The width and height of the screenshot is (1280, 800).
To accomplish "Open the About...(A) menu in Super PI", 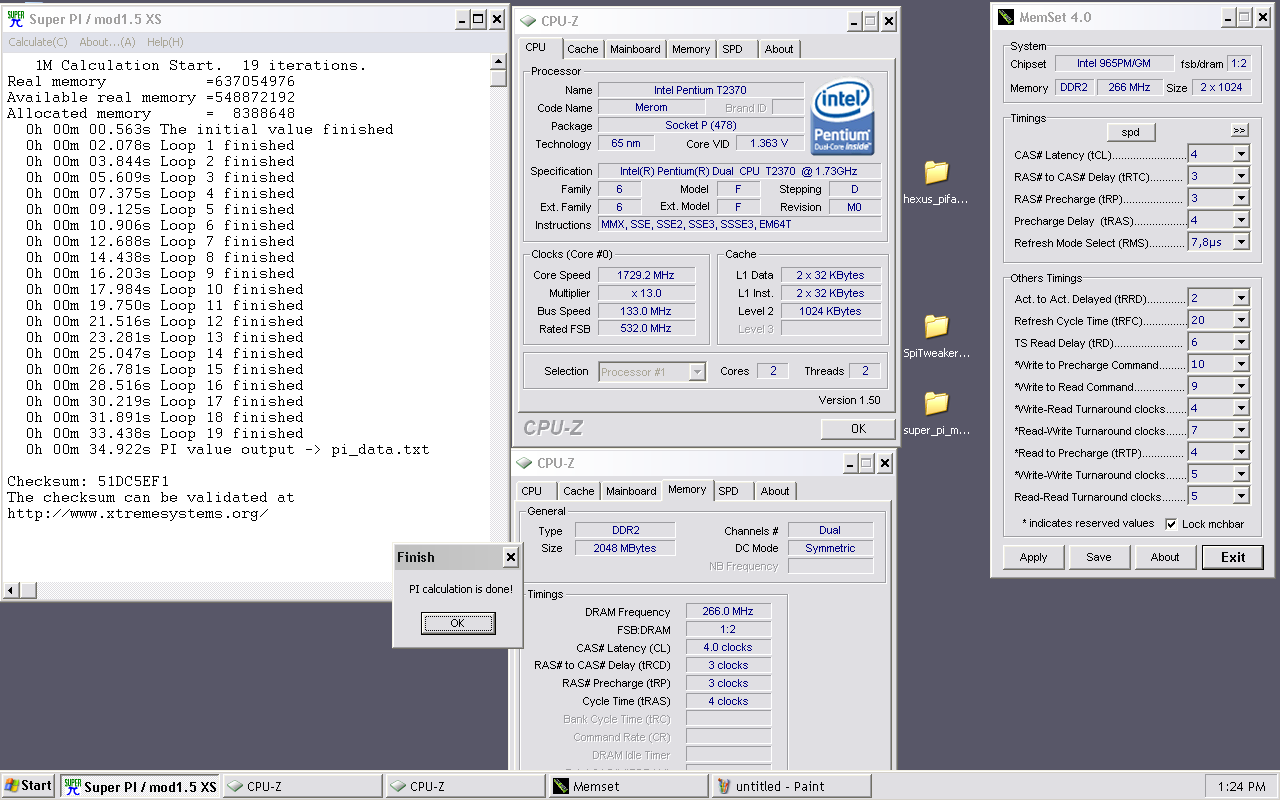I will [x=107, y=42].
